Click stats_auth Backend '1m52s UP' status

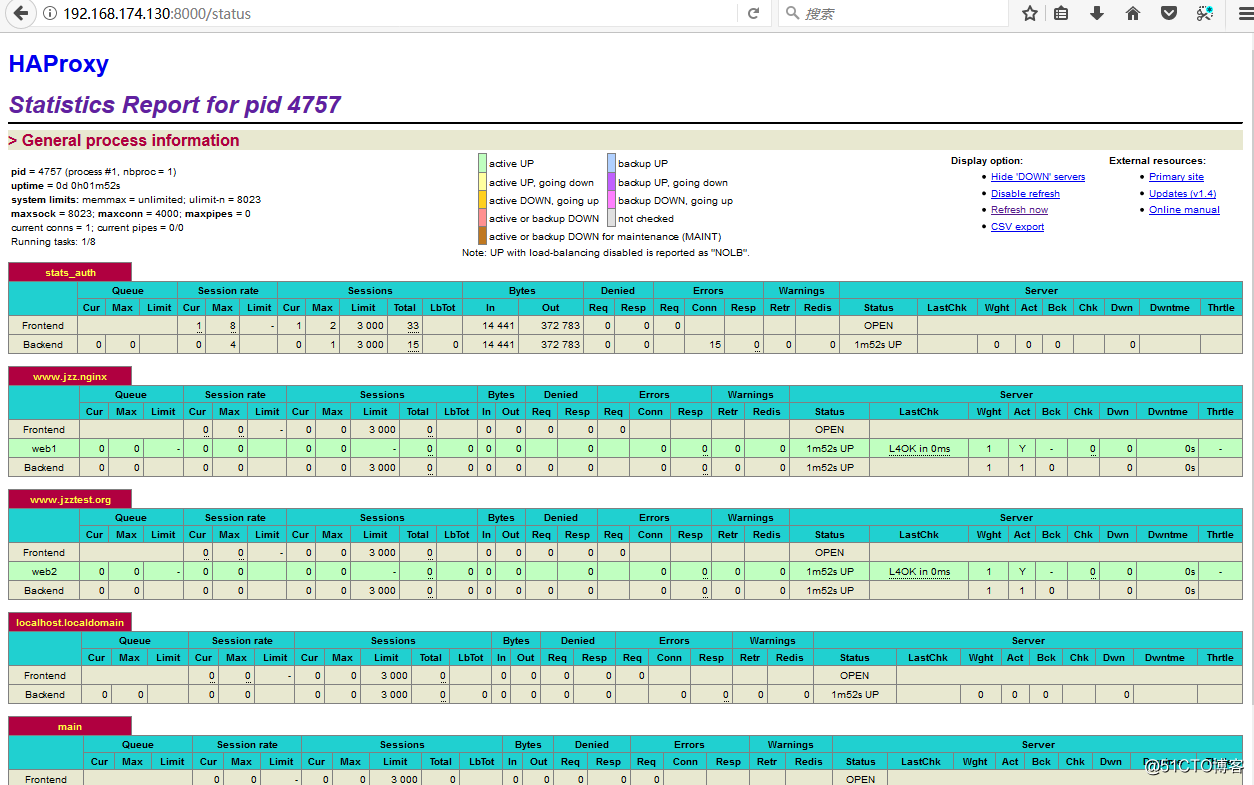878,344
